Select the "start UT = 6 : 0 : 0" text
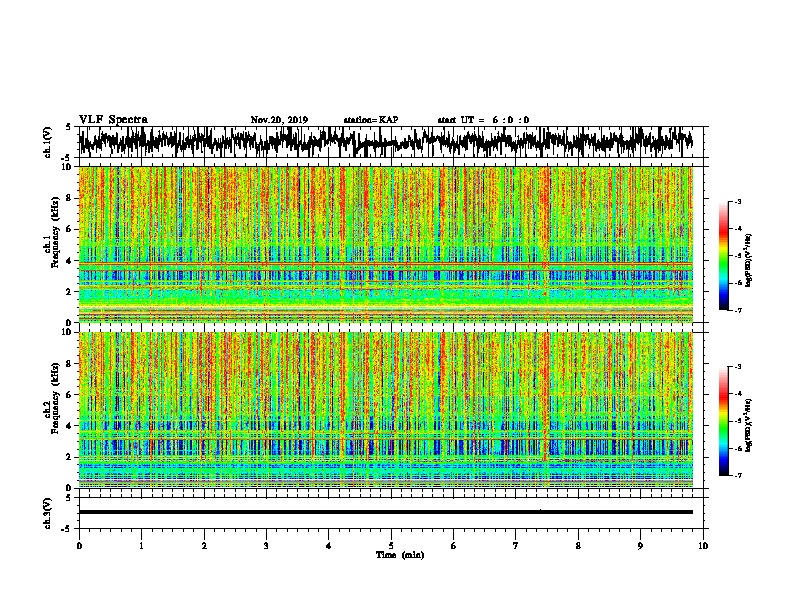The width and height of the screenshot is (792, 612). click(x=483, y=120)
